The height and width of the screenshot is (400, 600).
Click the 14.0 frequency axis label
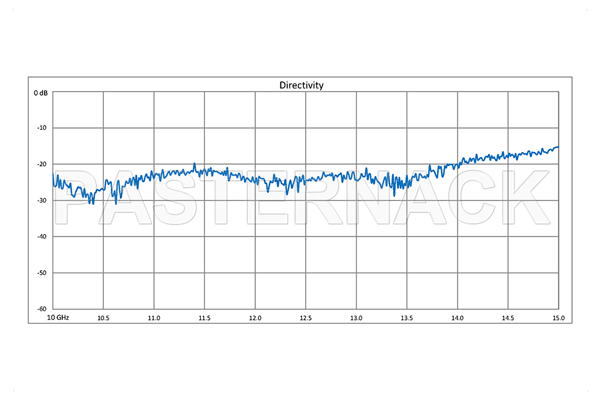pyautogui.click(x=457, y=318)
